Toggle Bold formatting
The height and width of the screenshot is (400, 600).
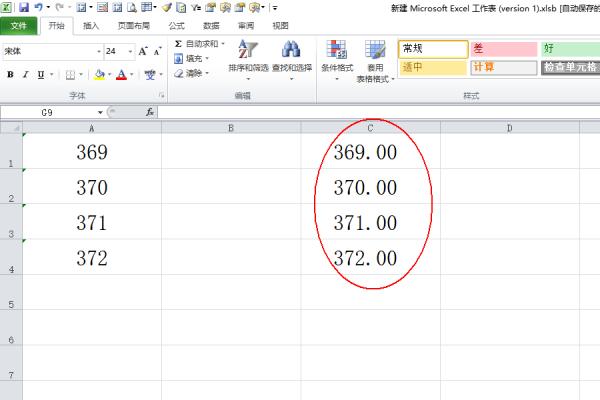click(10, 75)
